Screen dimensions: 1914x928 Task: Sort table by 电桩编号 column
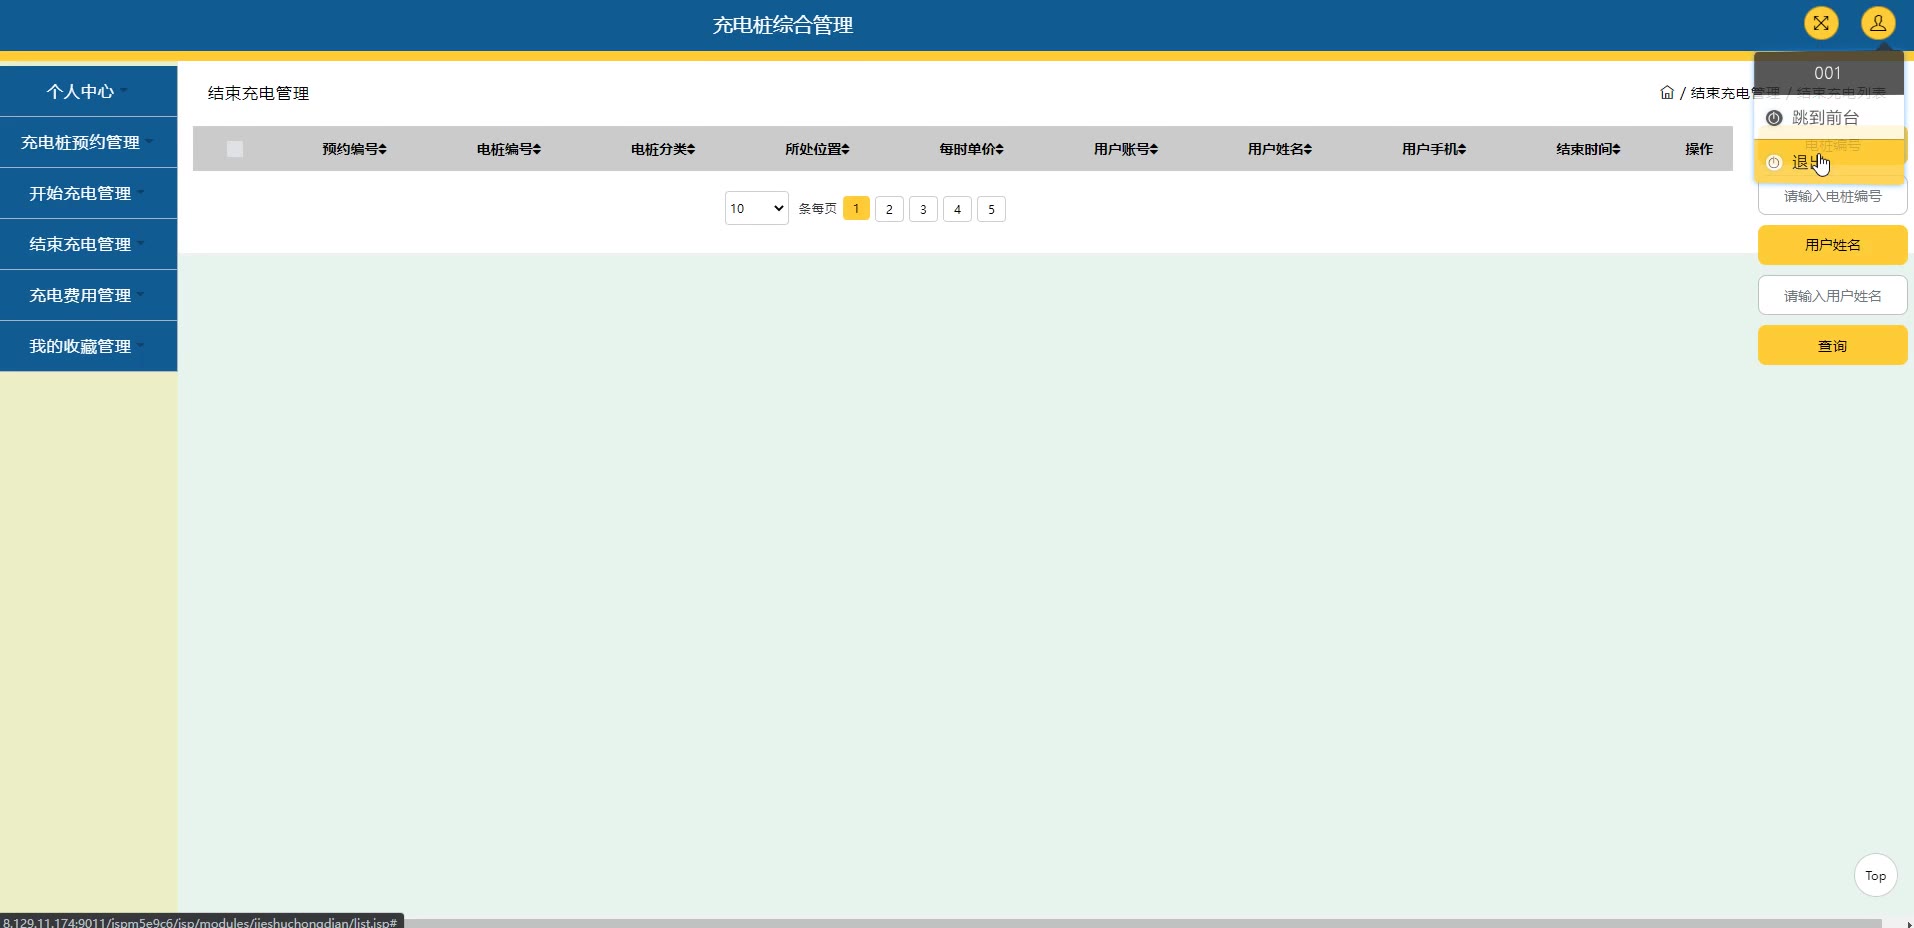tap(509, 149)
